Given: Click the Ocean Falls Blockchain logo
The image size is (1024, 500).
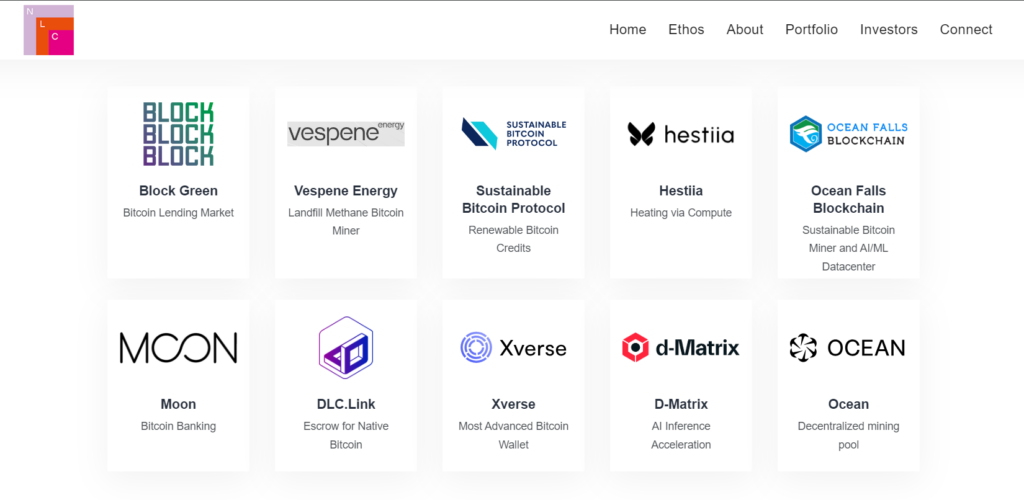Looking at the screenshot, I should click(848, 134).
